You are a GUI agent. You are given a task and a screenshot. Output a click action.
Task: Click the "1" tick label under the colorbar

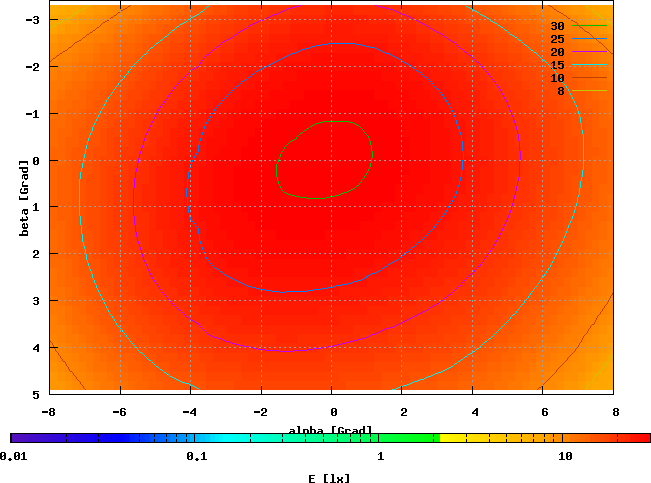pyautogui.click(x=381, y=456)
